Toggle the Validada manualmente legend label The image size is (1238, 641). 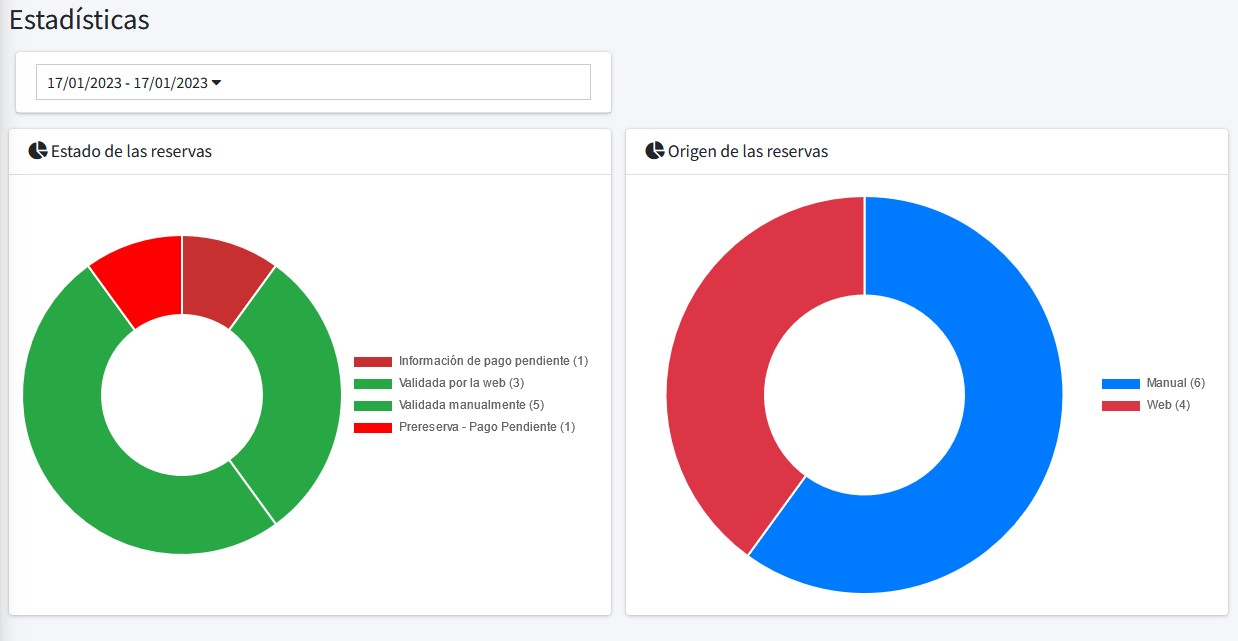471,405
